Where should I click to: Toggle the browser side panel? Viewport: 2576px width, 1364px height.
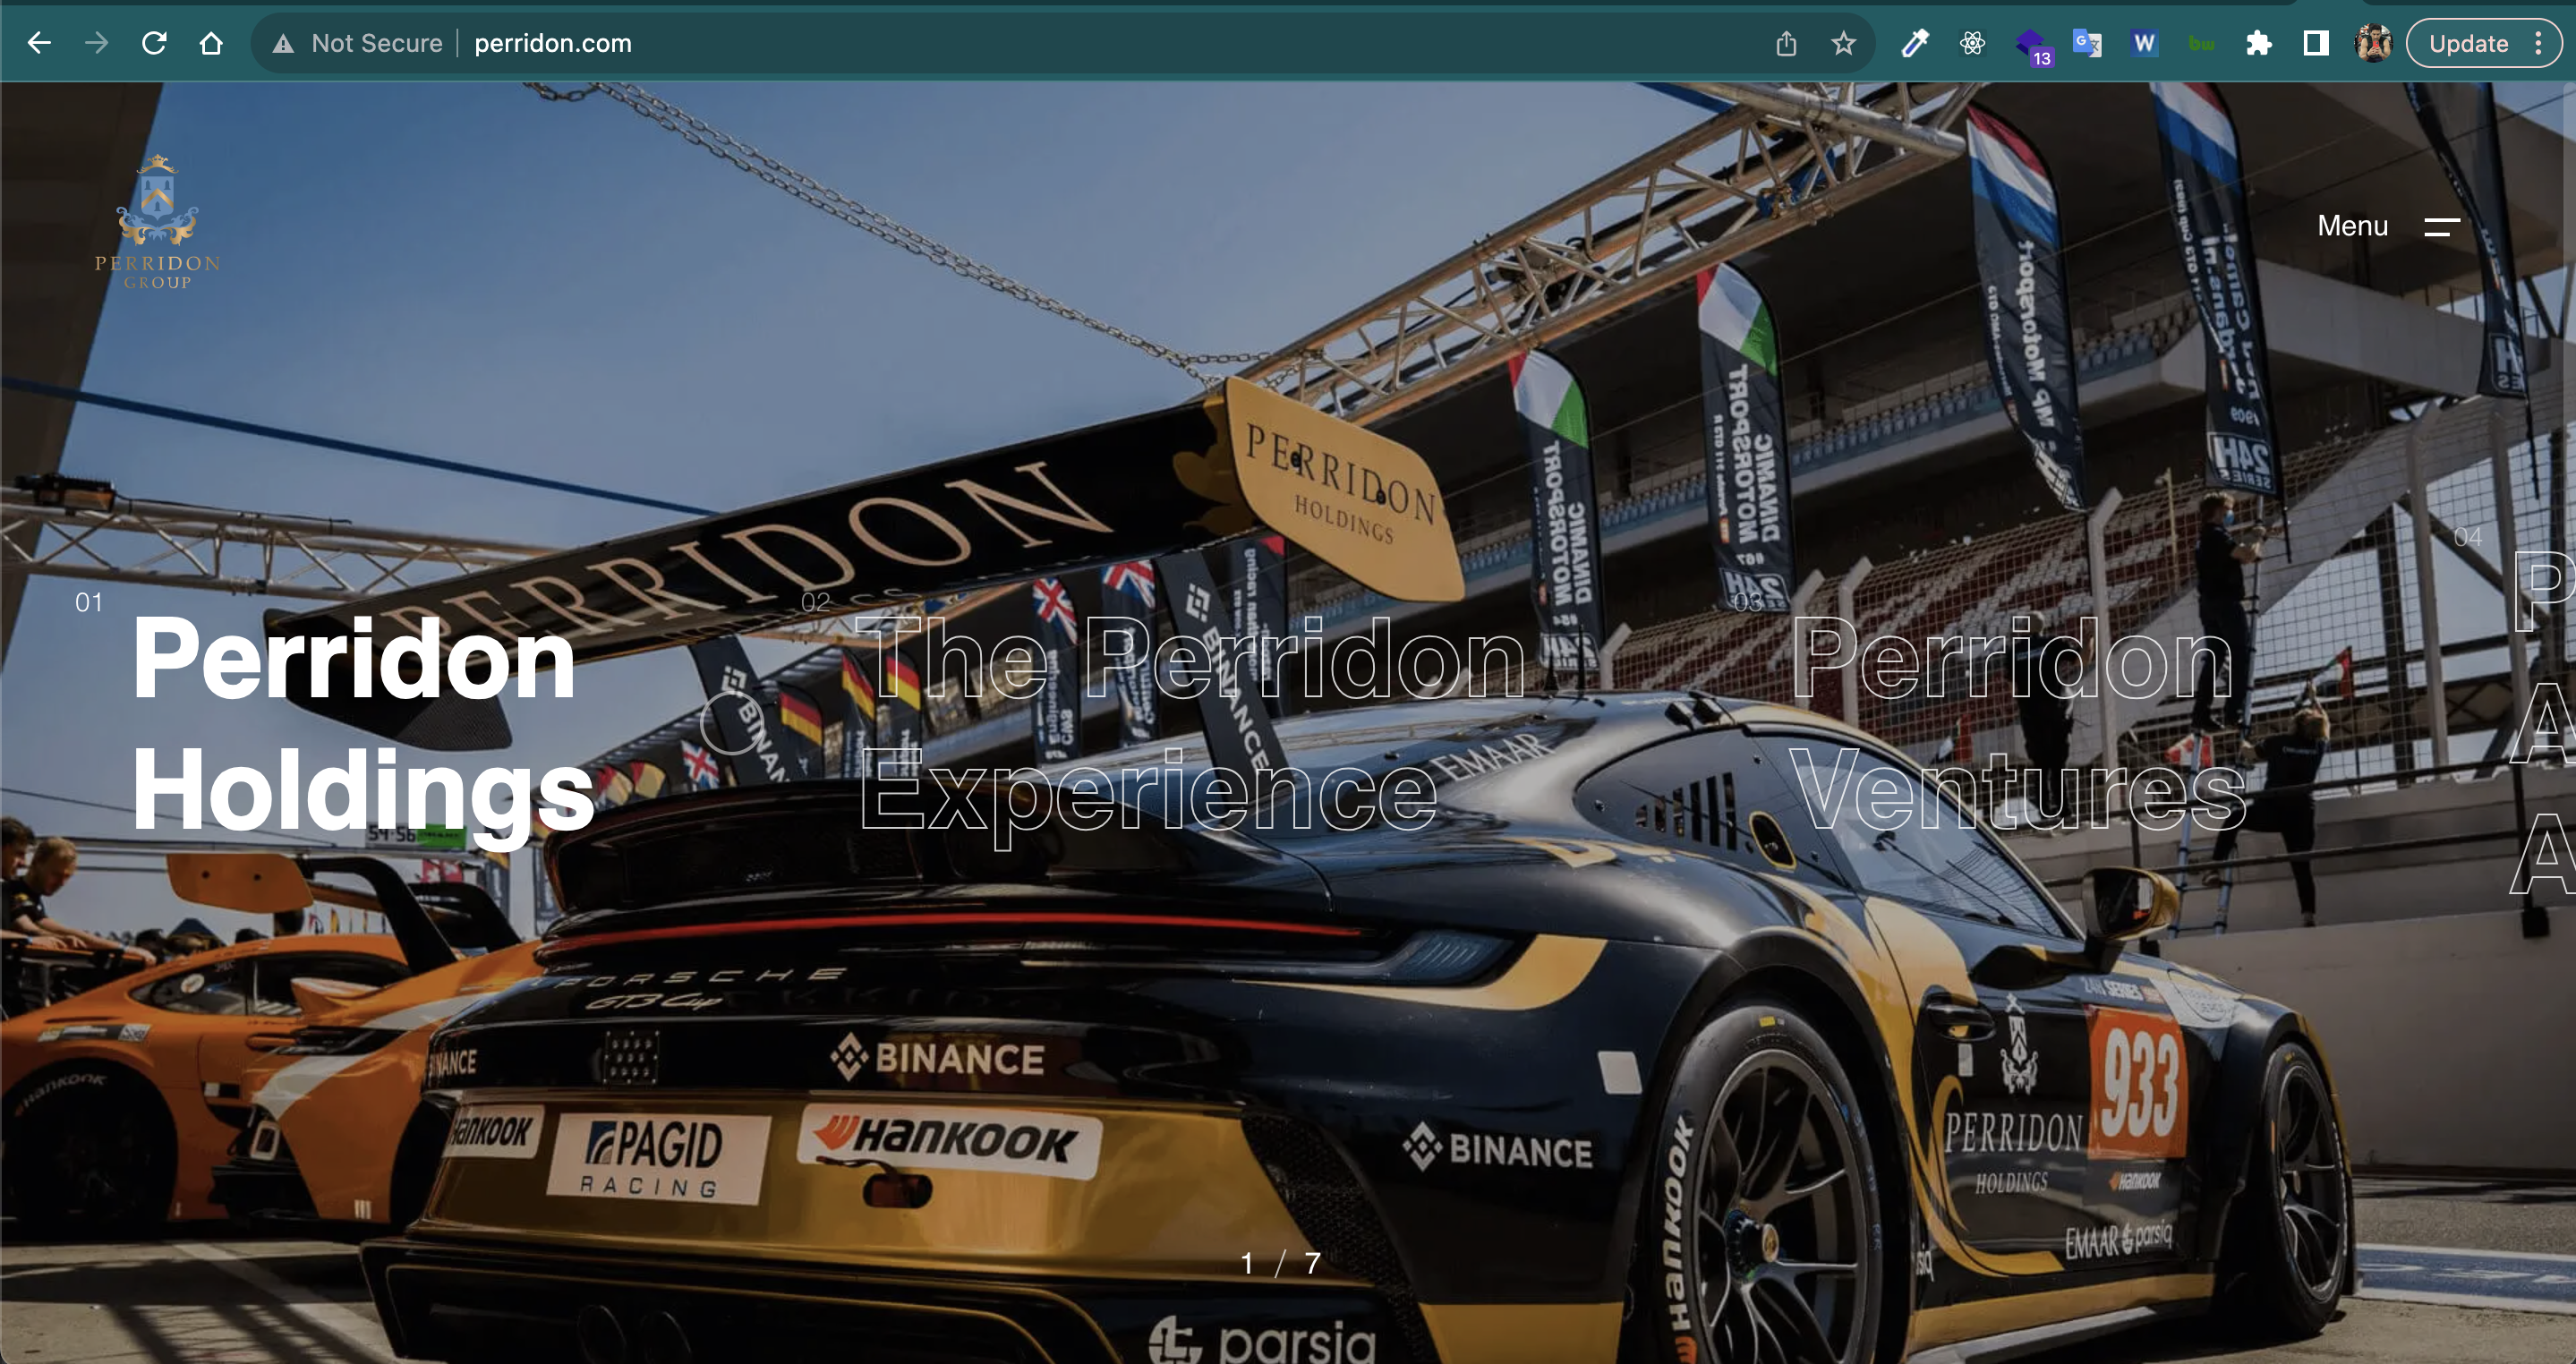(x=2316, y=43)
